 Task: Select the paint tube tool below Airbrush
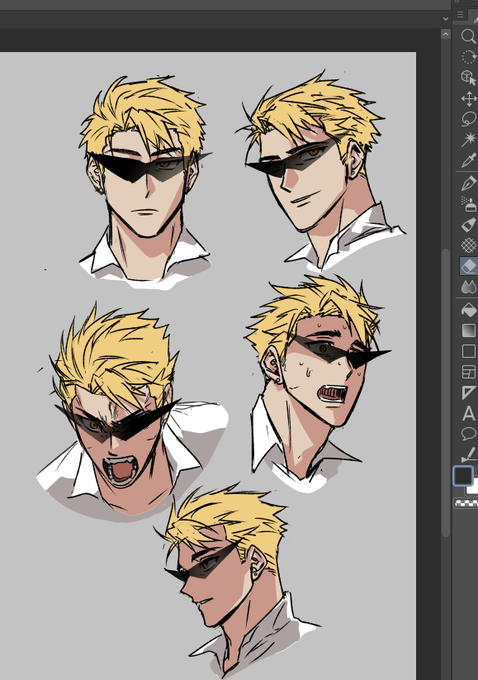click(x=468, y=225)
